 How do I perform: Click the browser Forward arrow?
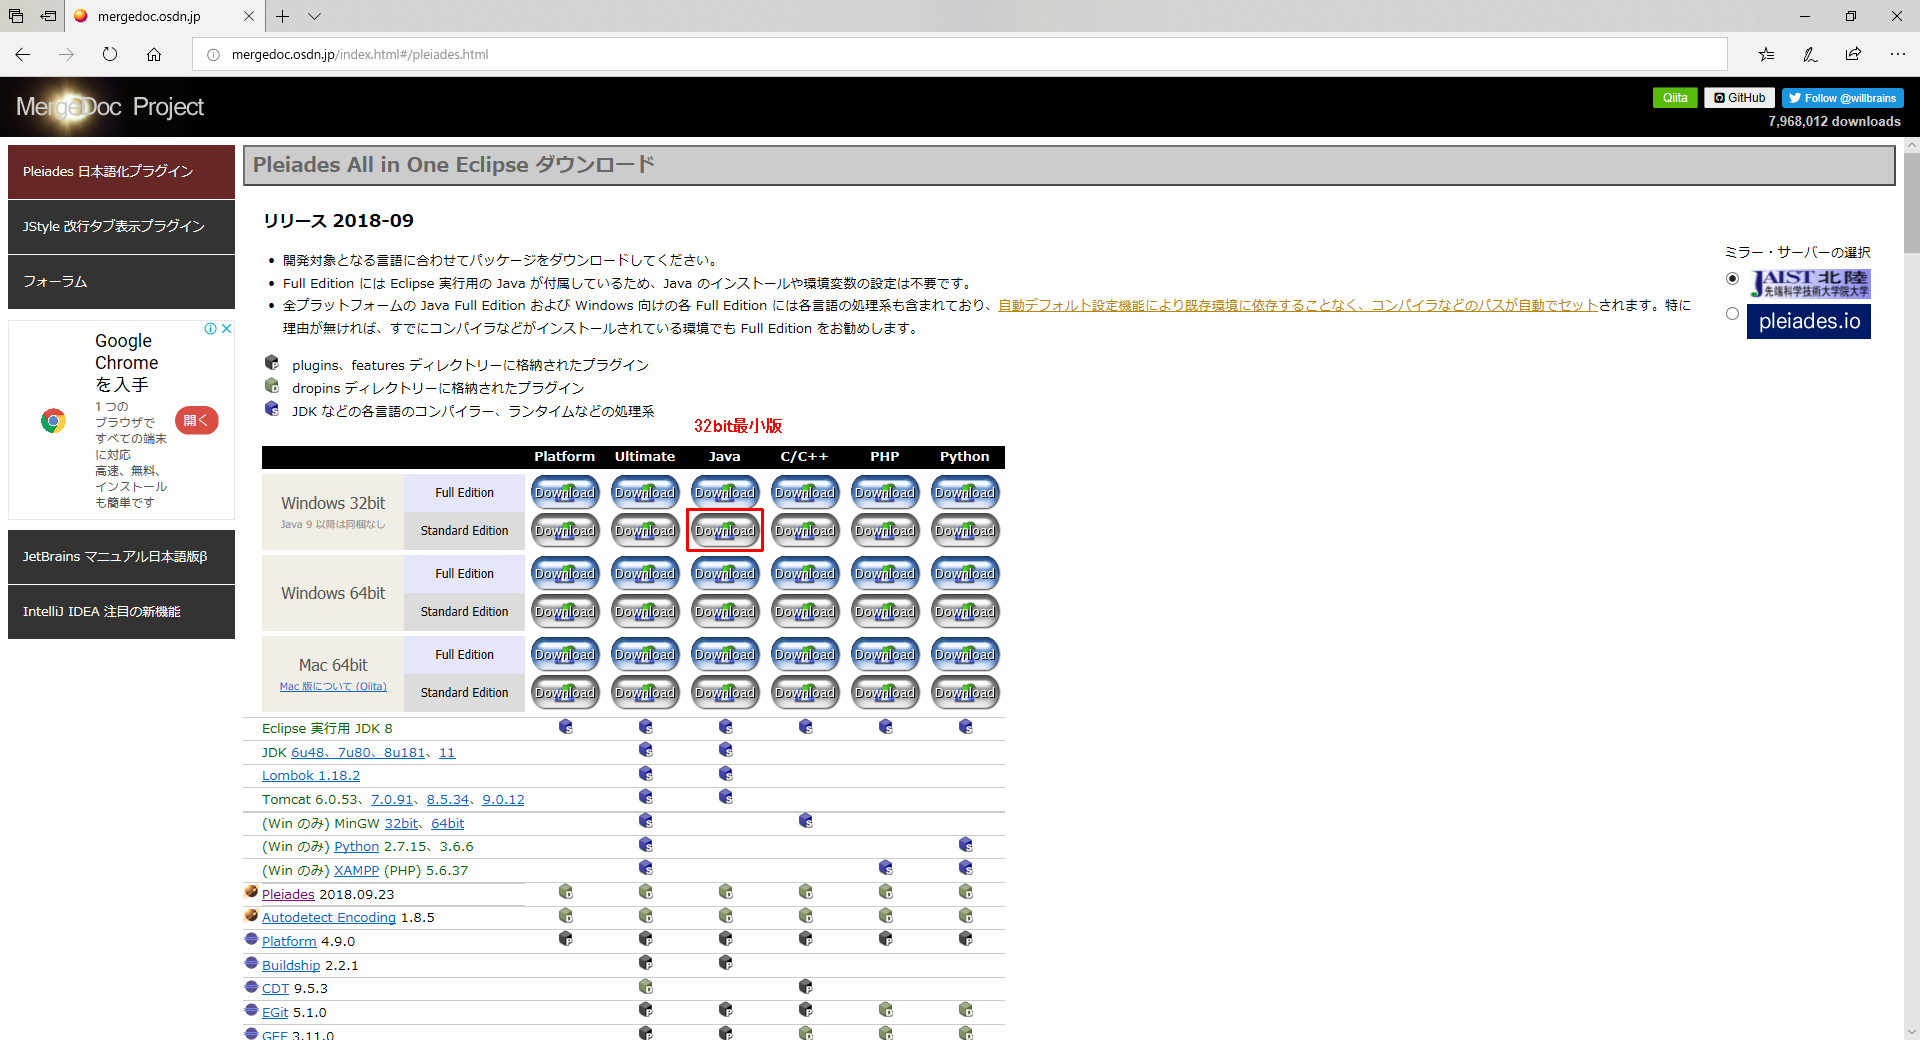[x=66, y=54]
